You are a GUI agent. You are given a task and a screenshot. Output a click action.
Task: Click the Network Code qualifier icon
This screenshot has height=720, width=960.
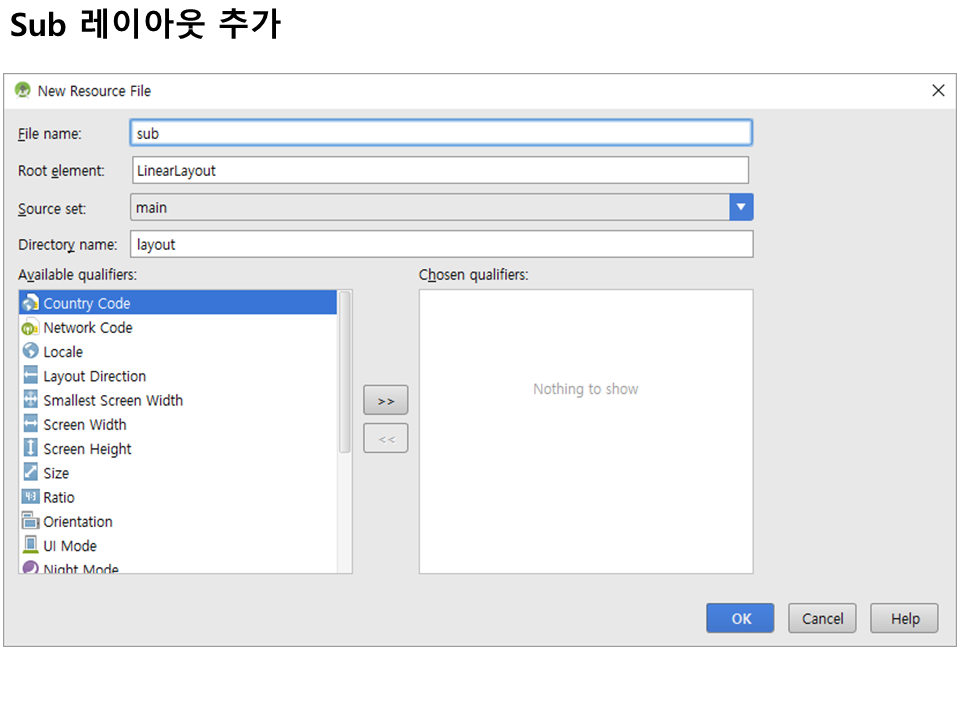[x=30, y=327]
